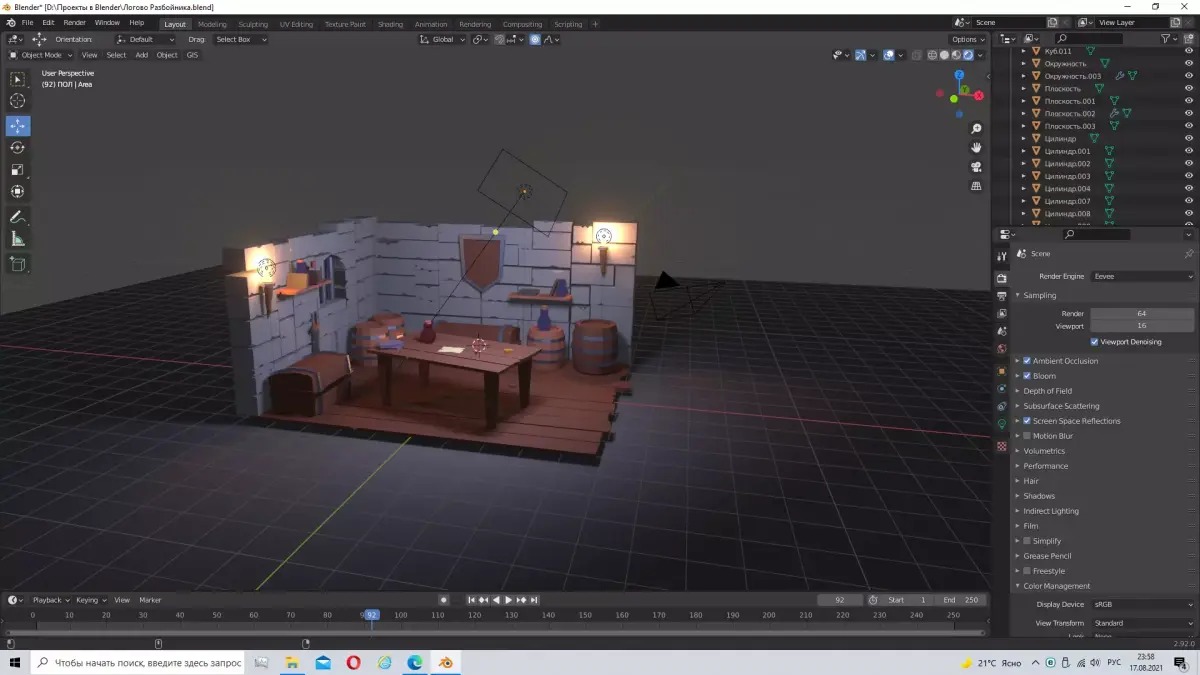Disable Viewport Denoising checkbox
Viewport: 1200px width, 675px height.
coord(1095,342)
